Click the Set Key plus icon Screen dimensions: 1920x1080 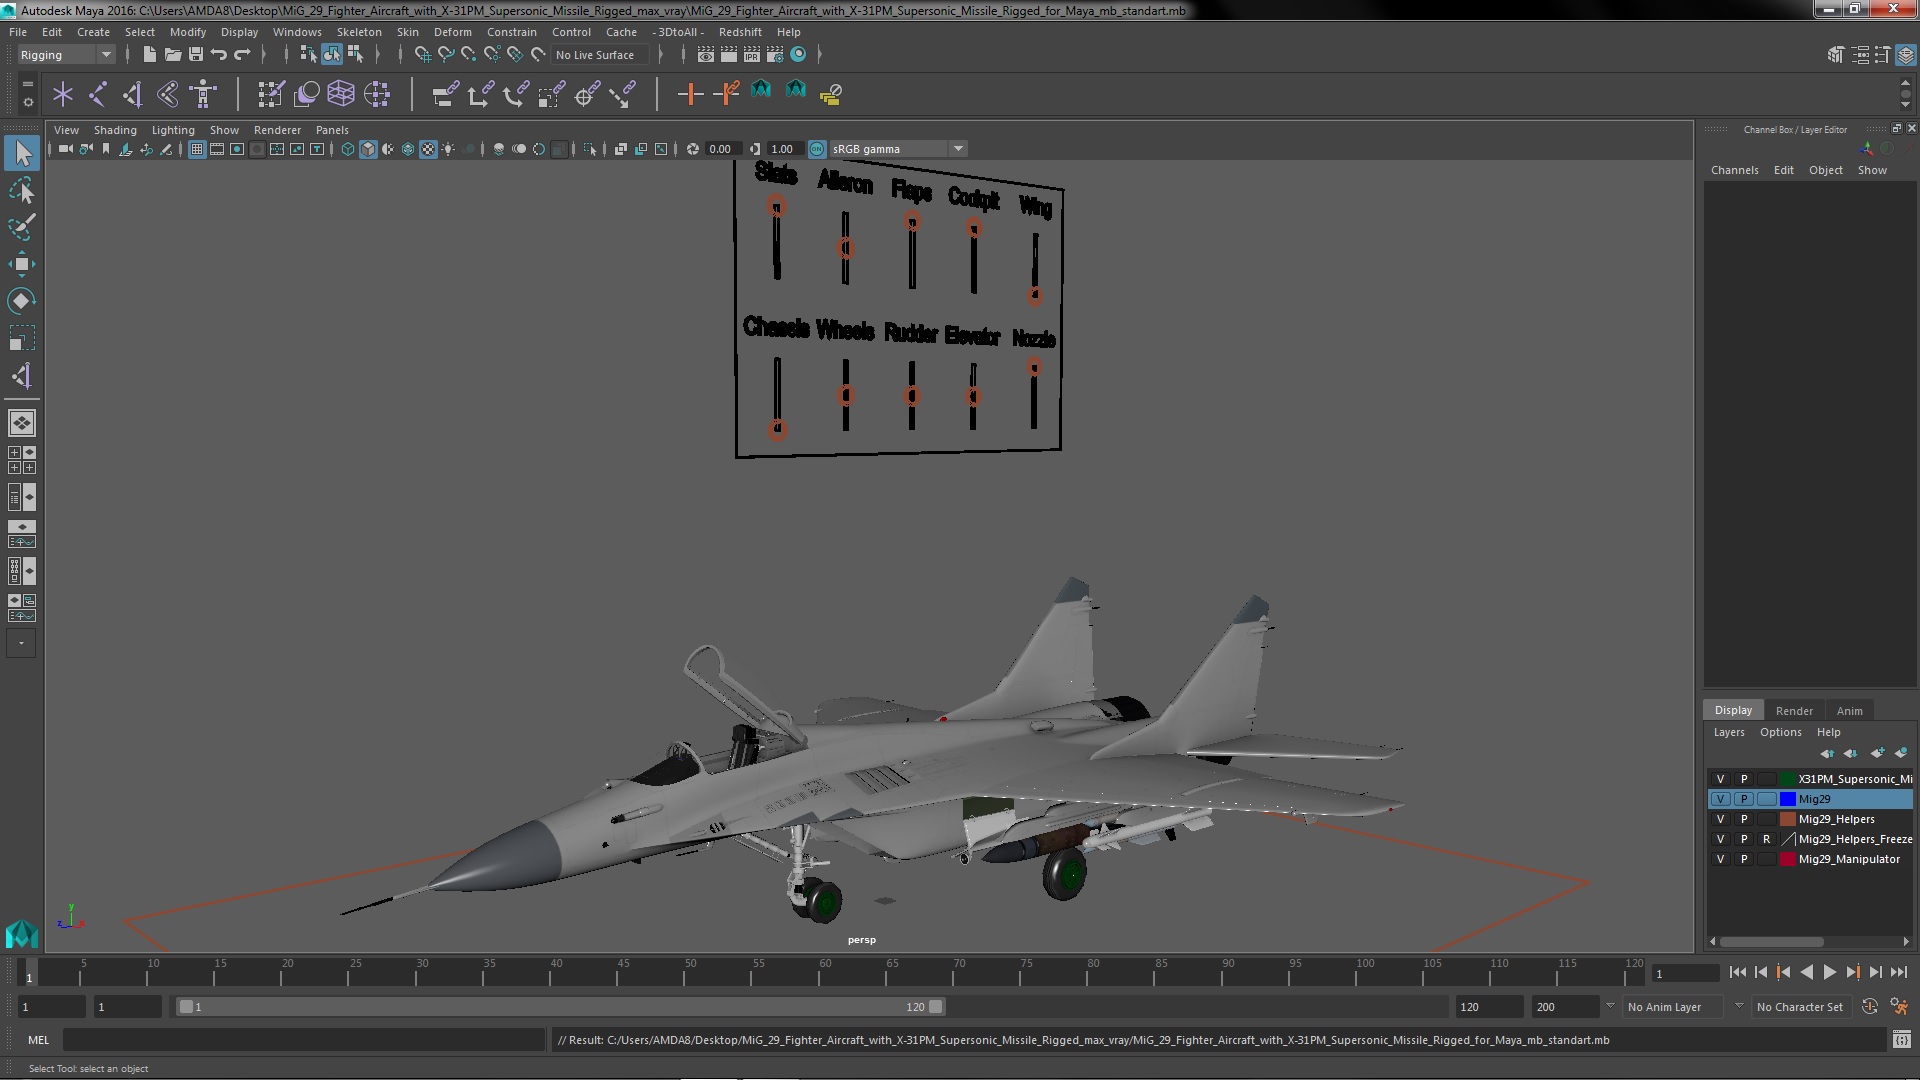689,94
